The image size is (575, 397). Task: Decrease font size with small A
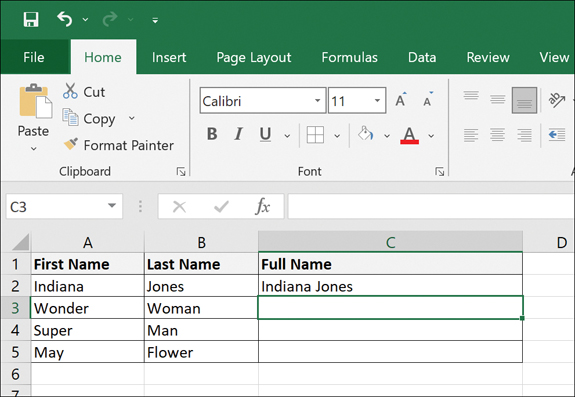[428, 100]
